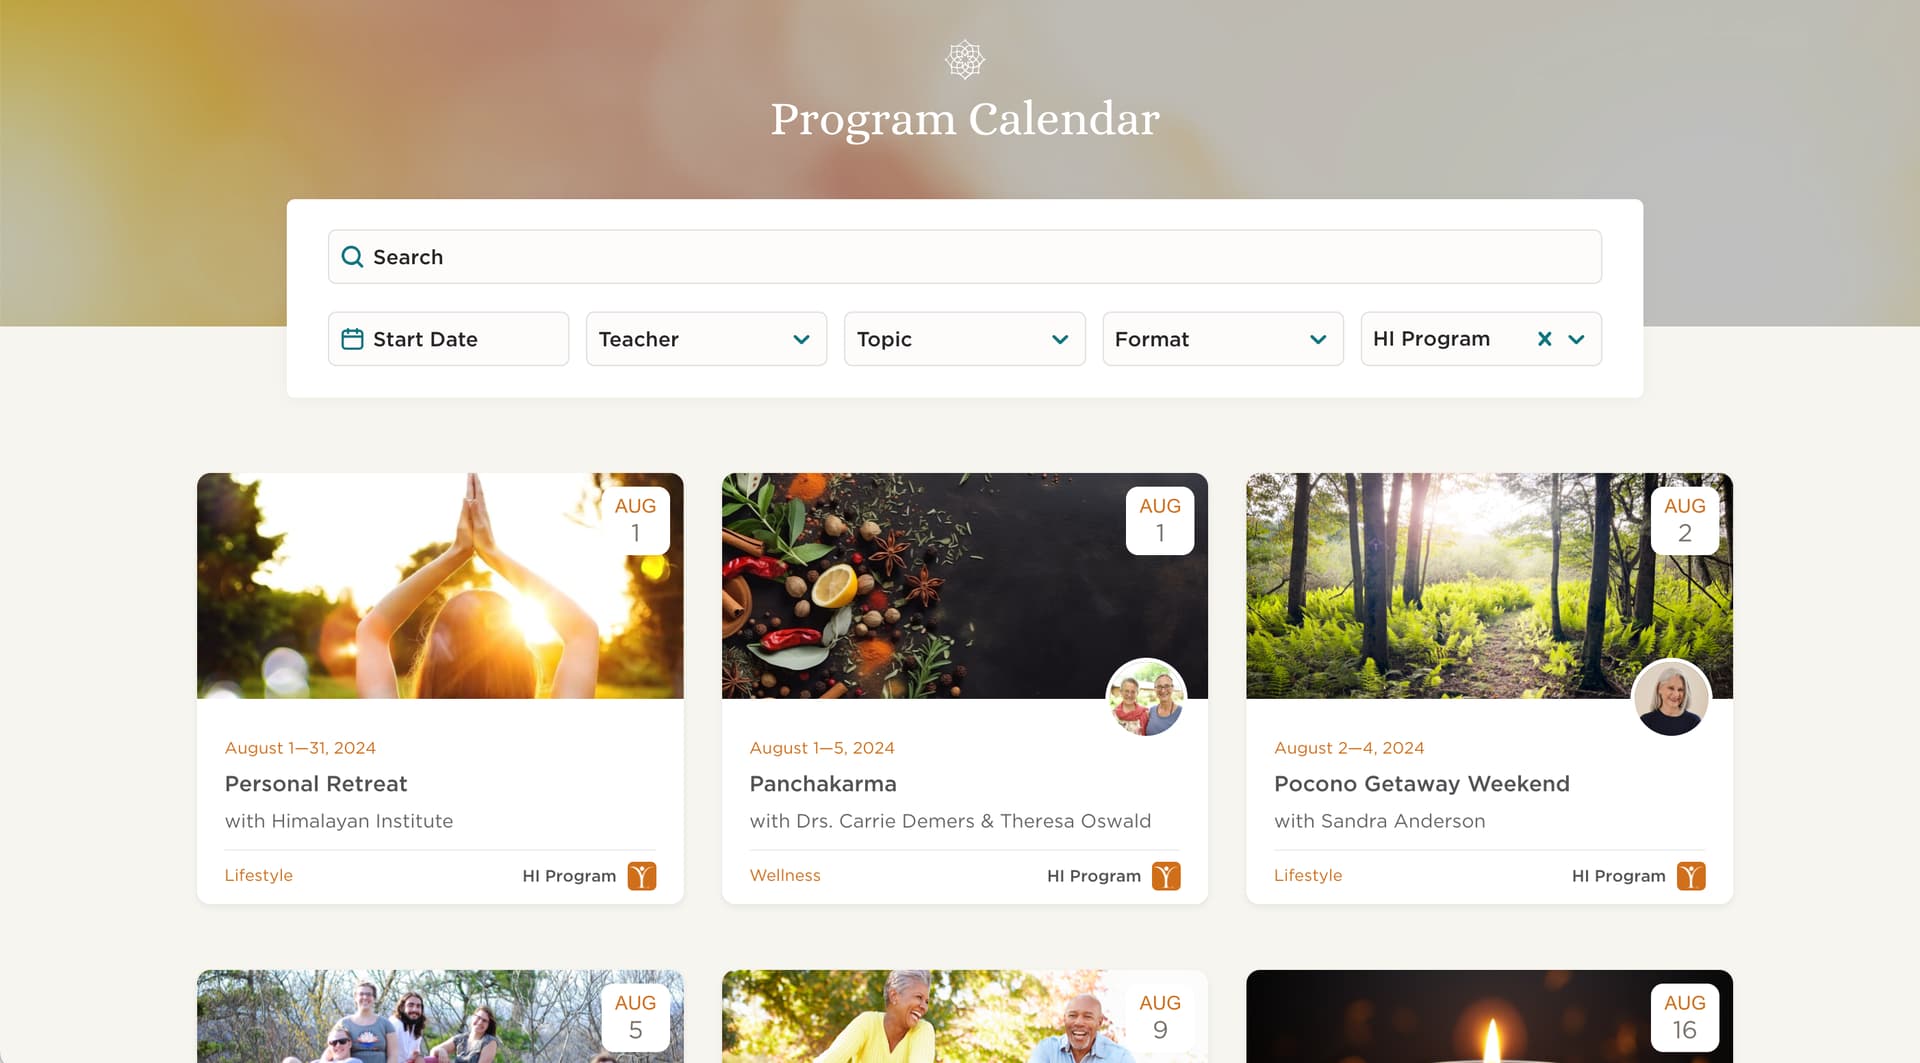
Task: Open the forest path program thumbnail
Action: (x=1489, y=586)
